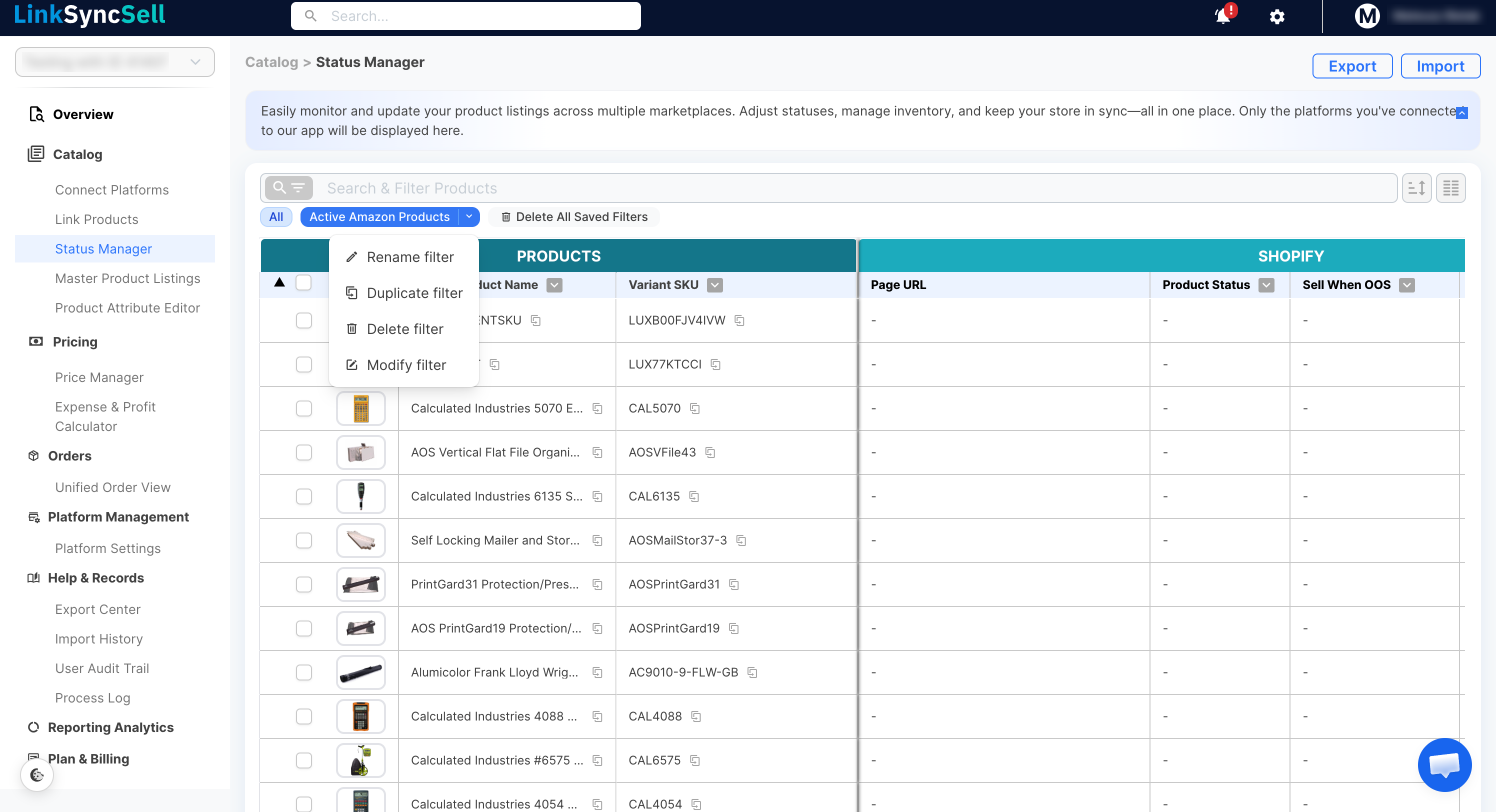The height and width of the screenshot is (812, 1497).
Task: Check the CAL6135 product row
Action: tap(304, 497)
